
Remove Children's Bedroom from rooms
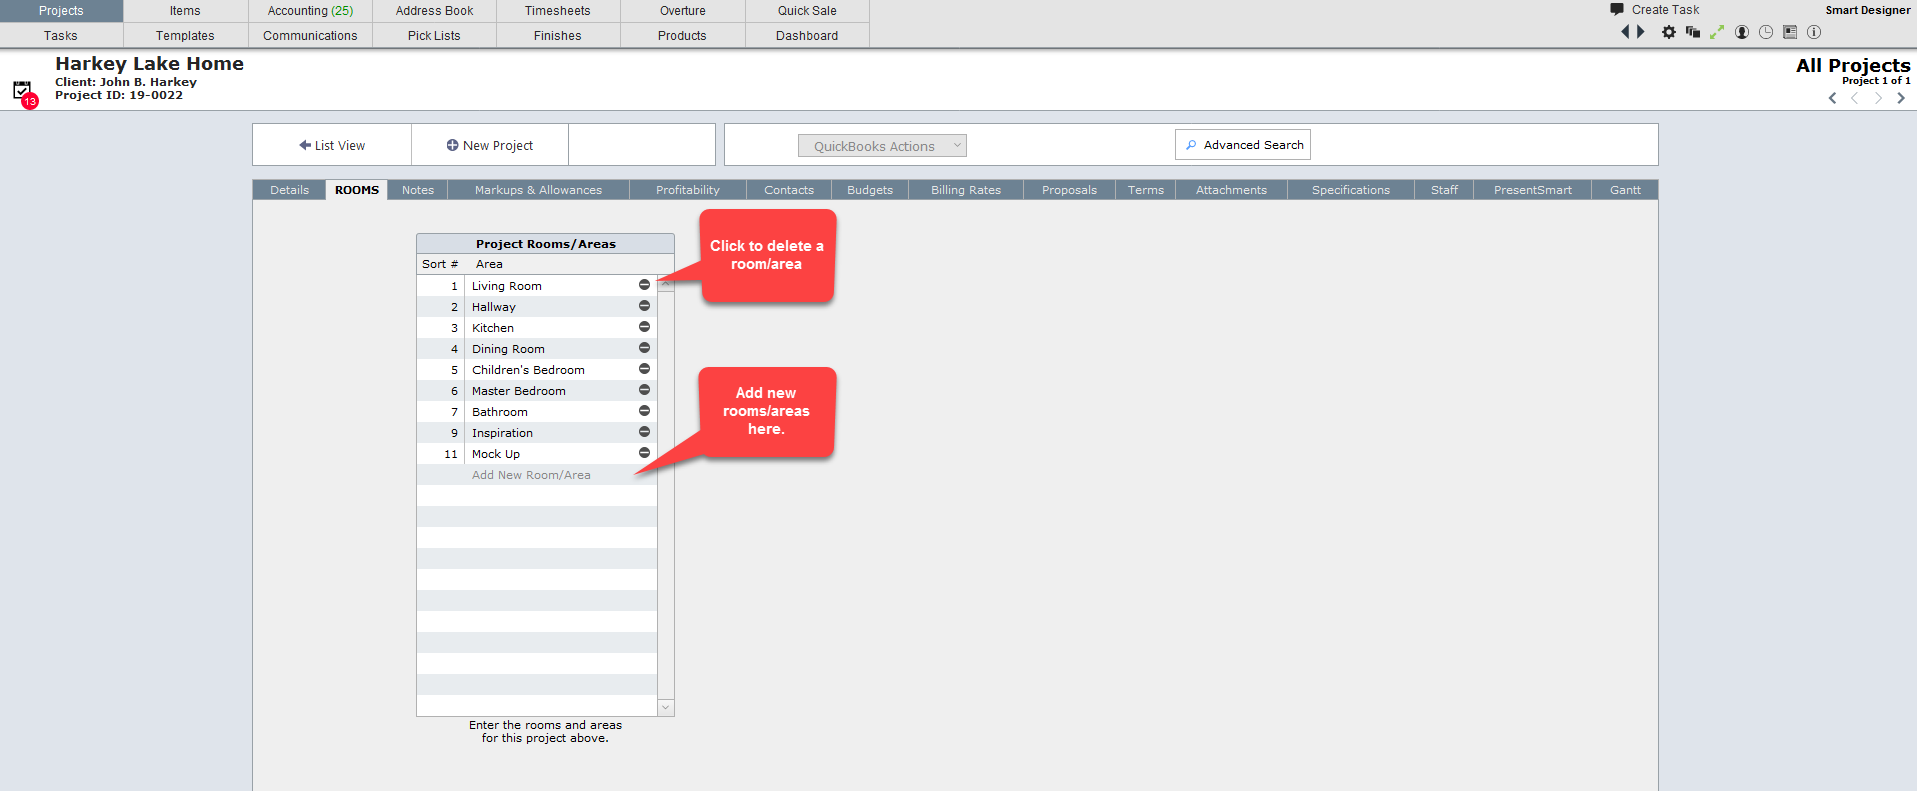point(644,369)
